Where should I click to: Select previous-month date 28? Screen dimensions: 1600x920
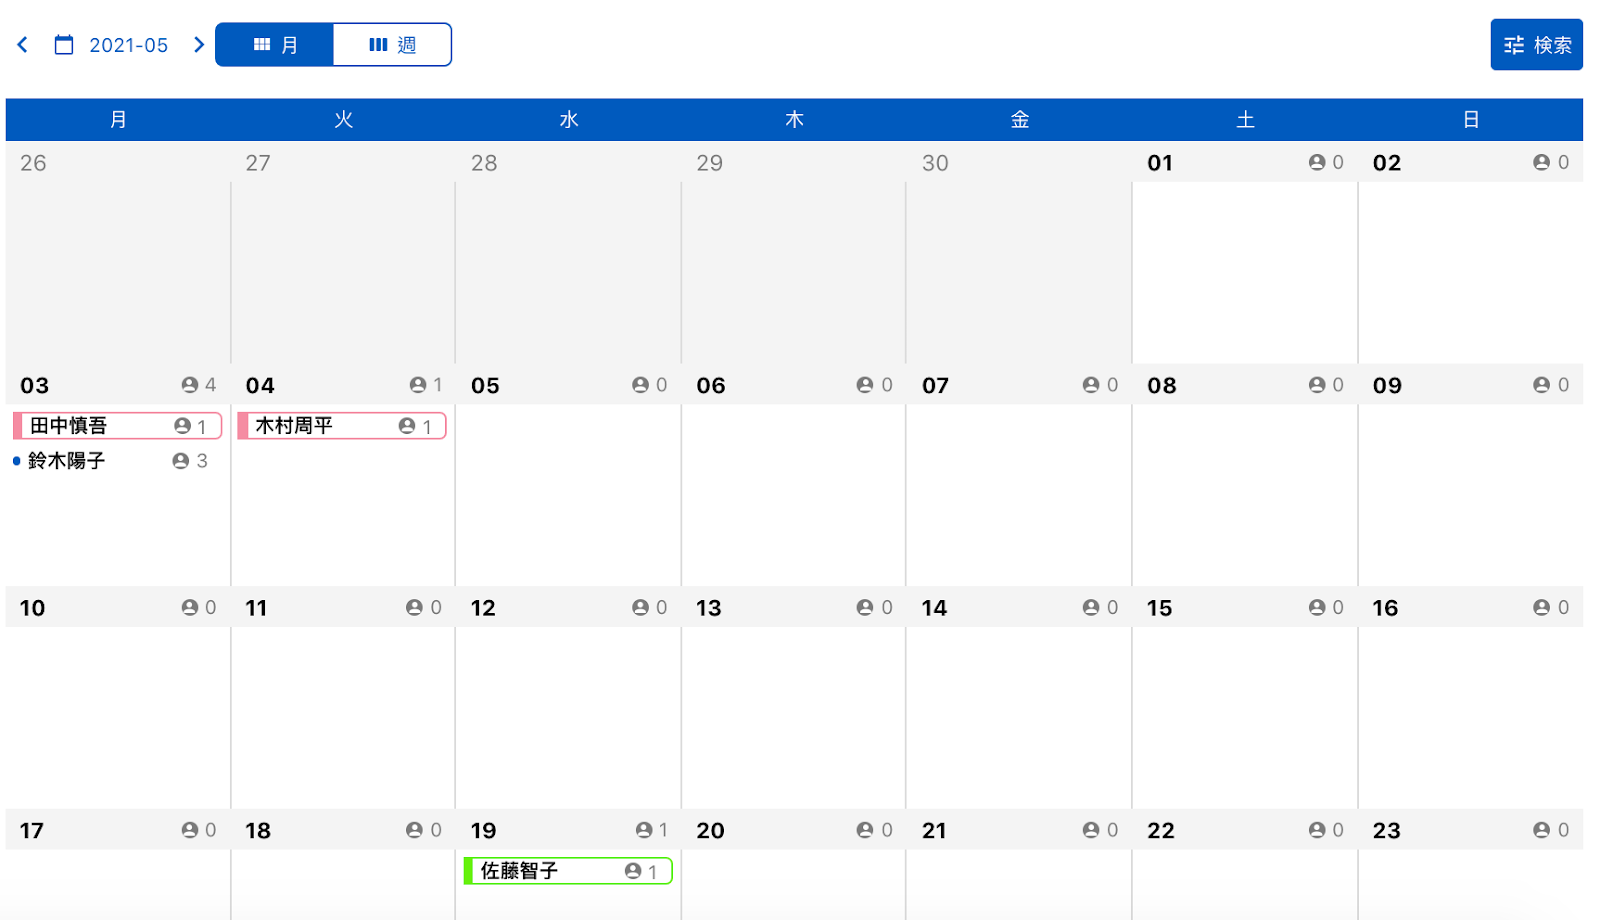click(x=484, y=163)
